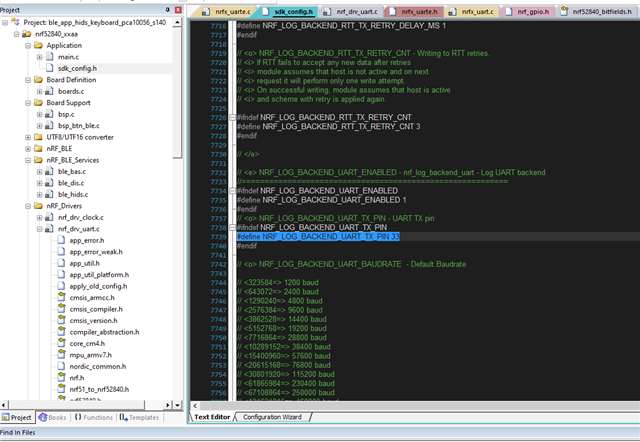
Task: Click the nRF_BLE_Services folder icon
Action: point(38,160)
